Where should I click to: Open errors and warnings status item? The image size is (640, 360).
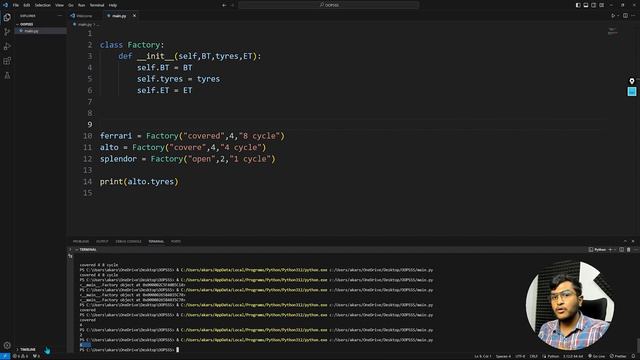[20, 356]
